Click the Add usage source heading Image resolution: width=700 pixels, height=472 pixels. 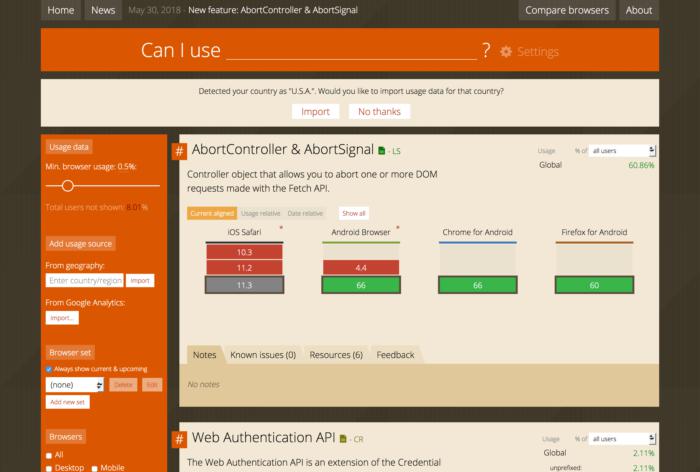[80, 243]
